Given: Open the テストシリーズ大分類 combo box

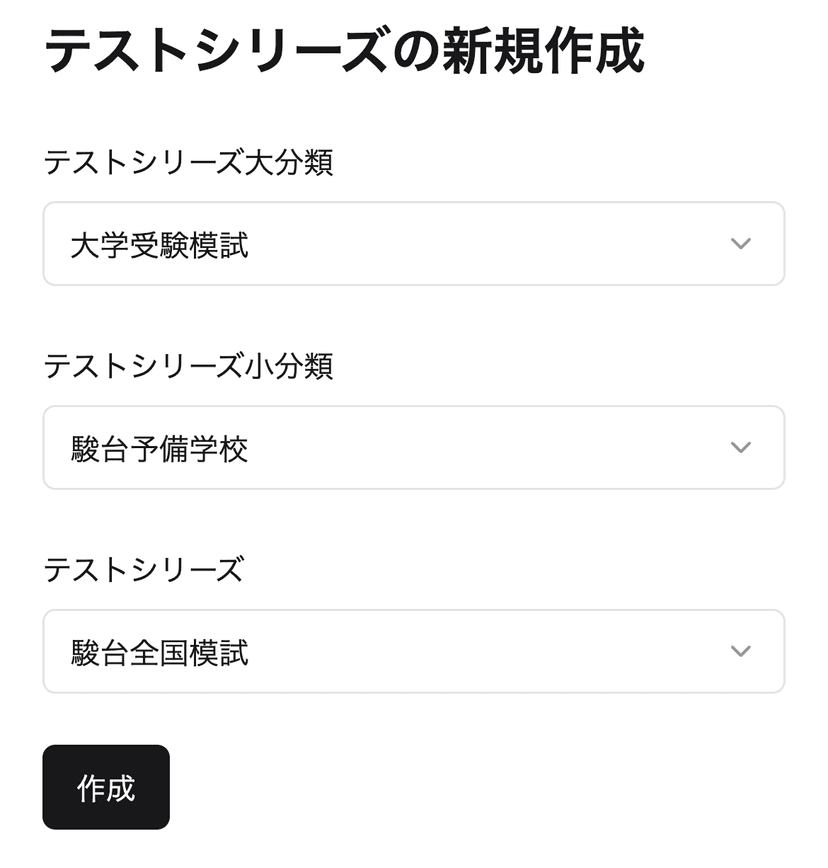Looking at the screenshot, I should coord(413,244).
